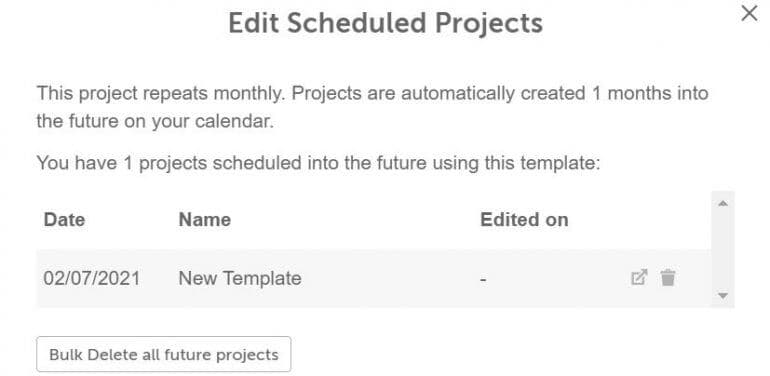Image resolution: width=770 pixels, height=376 pixels.
Task: Delete the New Template scheduled project with trash icon
Action: pos(668,278)
